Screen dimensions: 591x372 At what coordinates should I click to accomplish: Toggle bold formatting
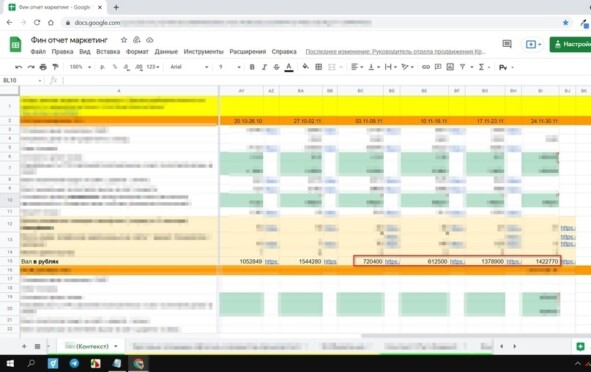coord(252,67)
